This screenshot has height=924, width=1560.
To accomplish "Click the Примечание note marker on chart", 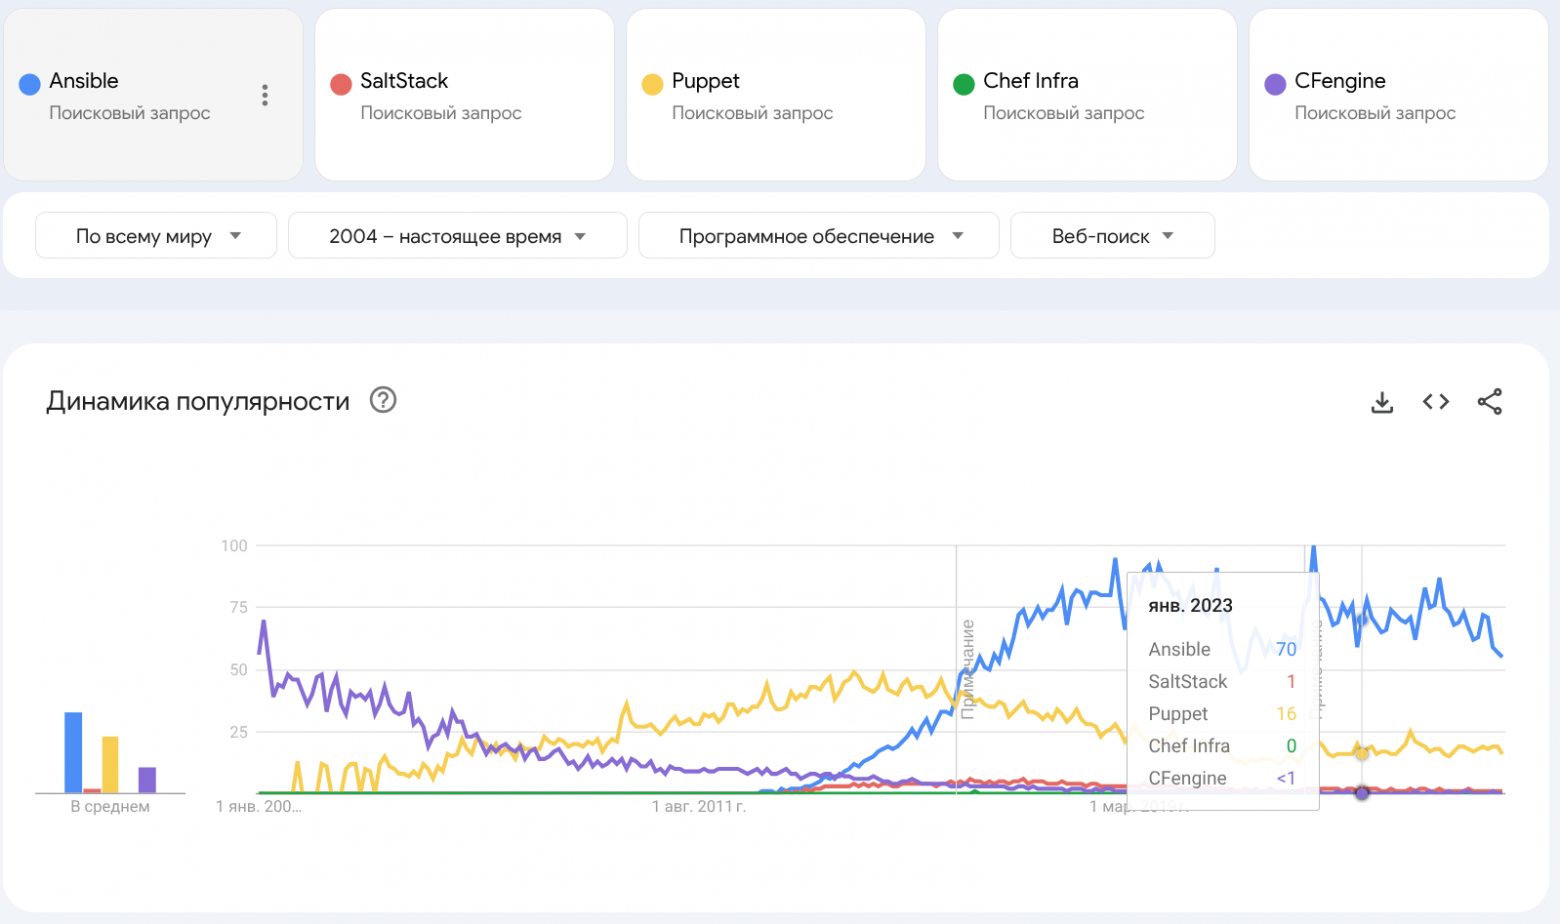I will click(x=967, y=668).
